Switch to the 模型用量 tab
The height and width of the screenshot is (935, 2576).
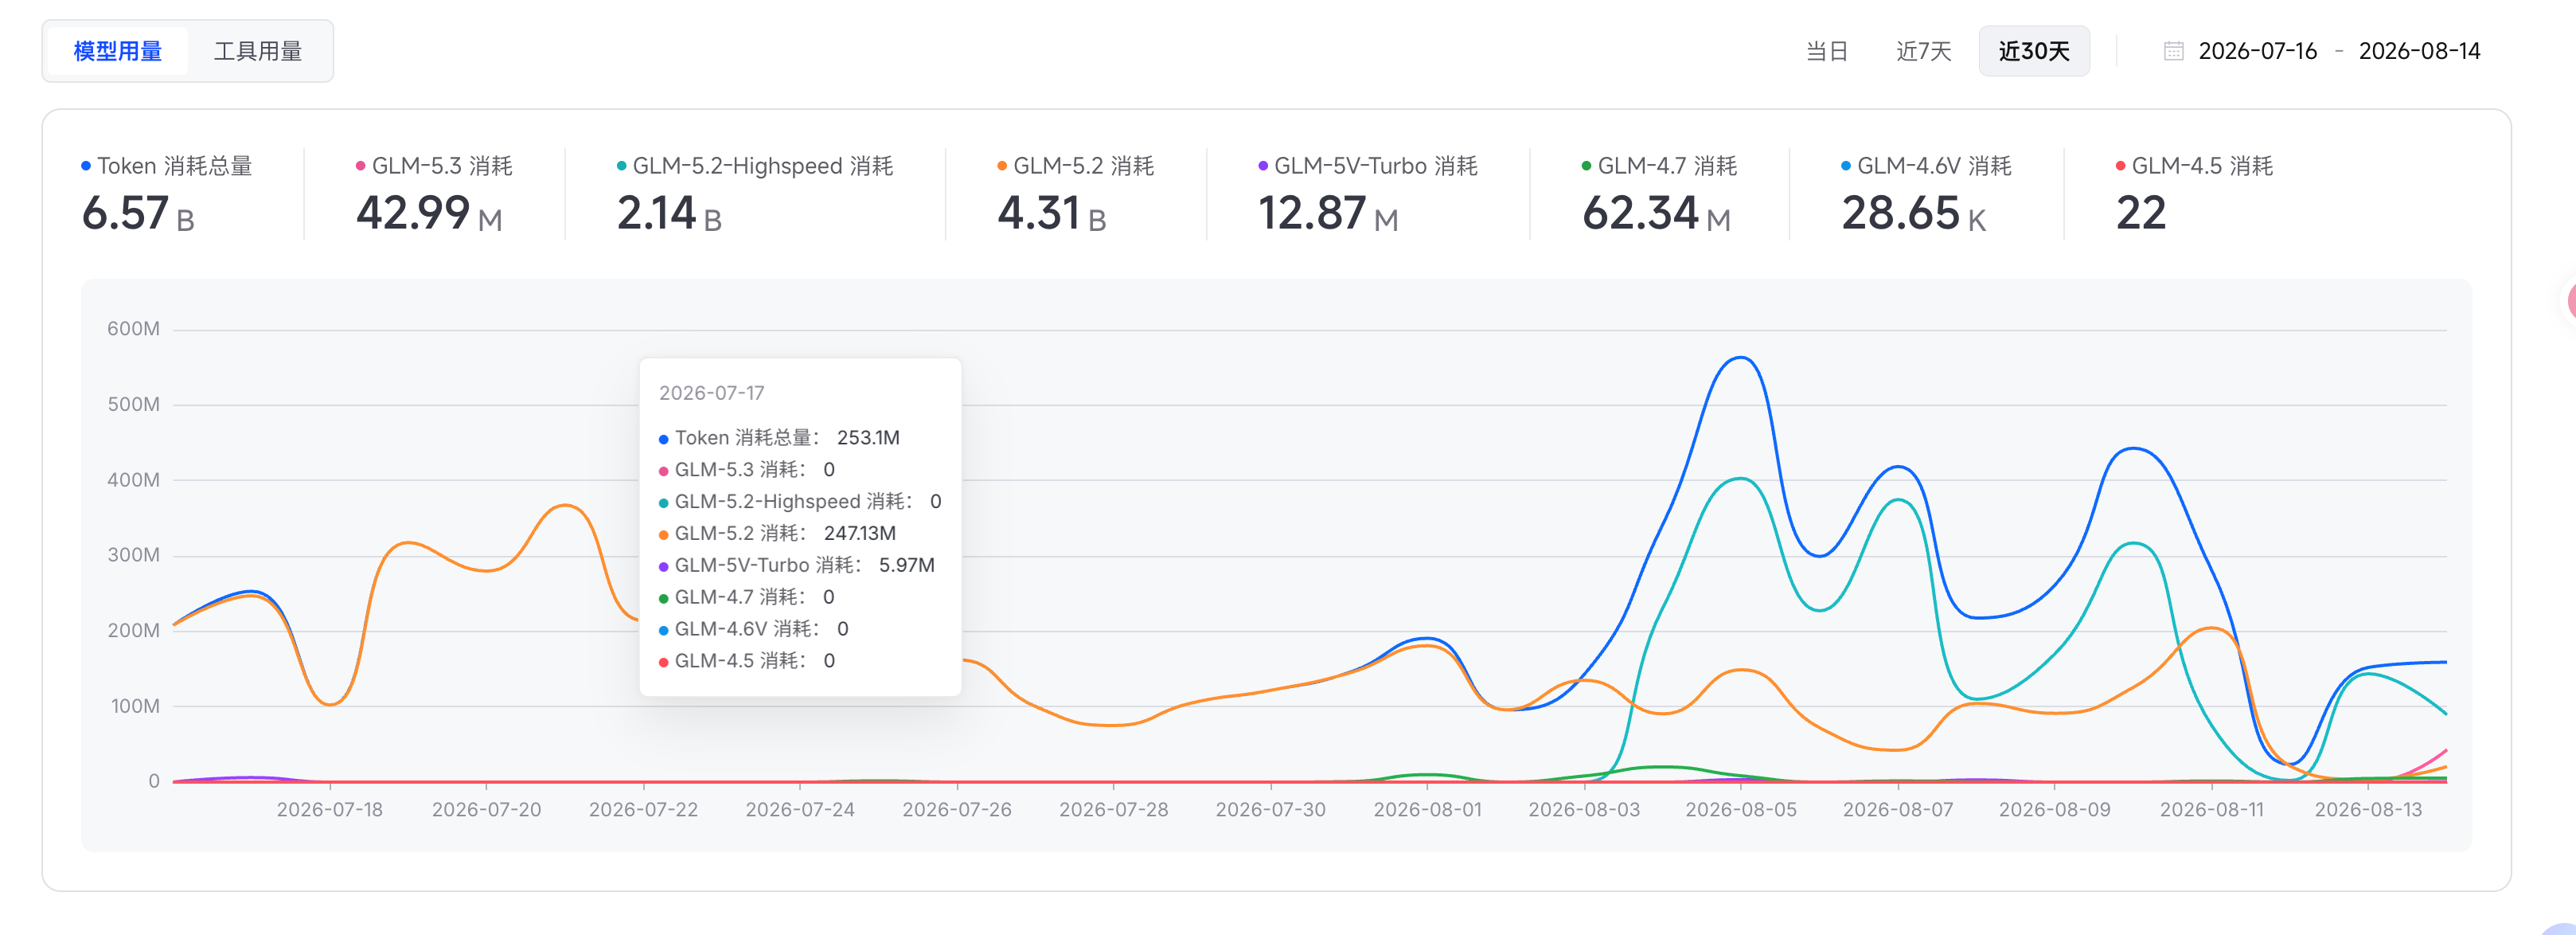point(118,51)
